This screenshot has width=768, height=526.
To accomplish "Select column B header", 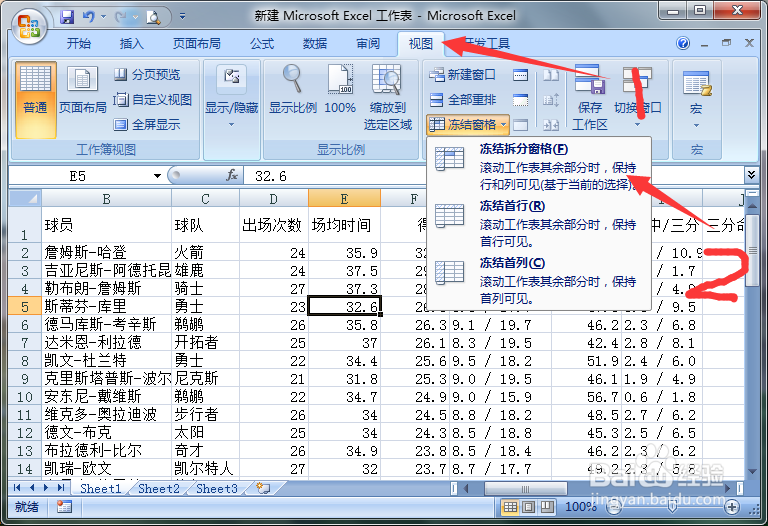I will tap(106, 198).
